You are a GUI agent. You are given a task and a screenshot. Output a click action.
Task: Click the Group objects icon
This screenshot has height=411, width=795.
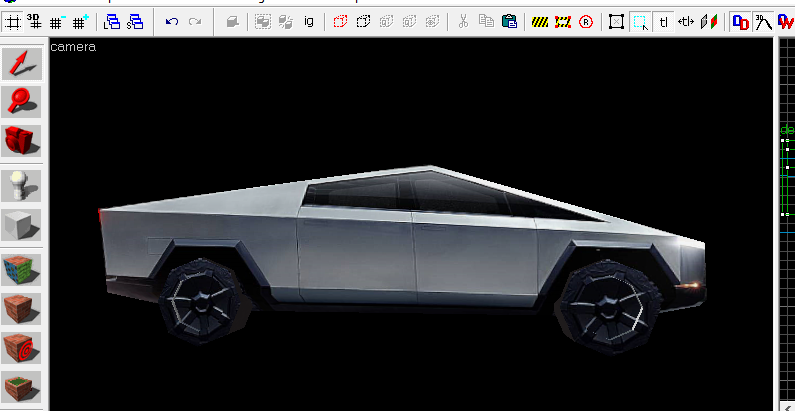[263, 22]
